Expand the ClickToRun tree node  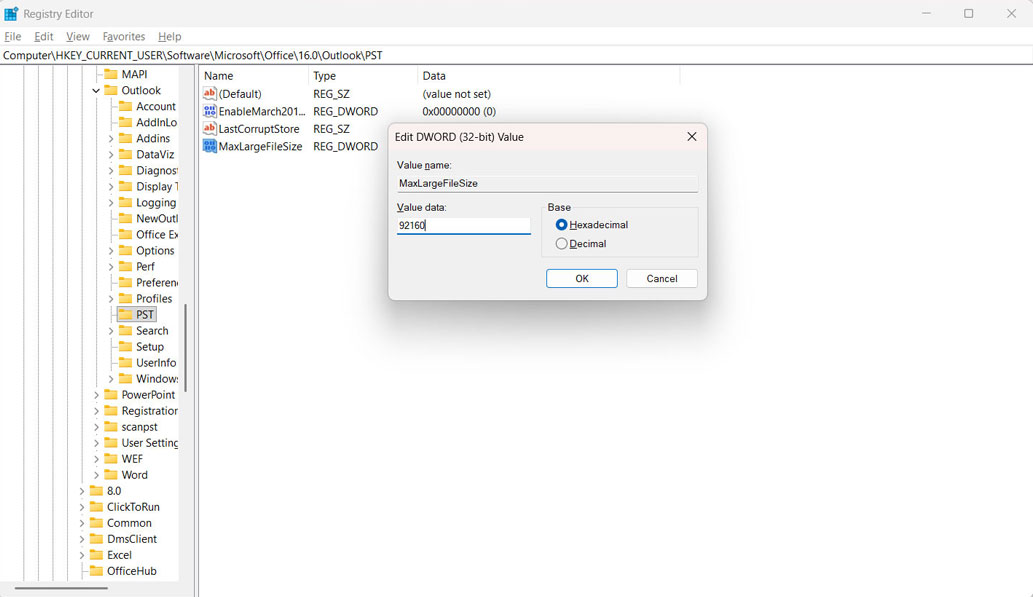[x=84, y=506]
